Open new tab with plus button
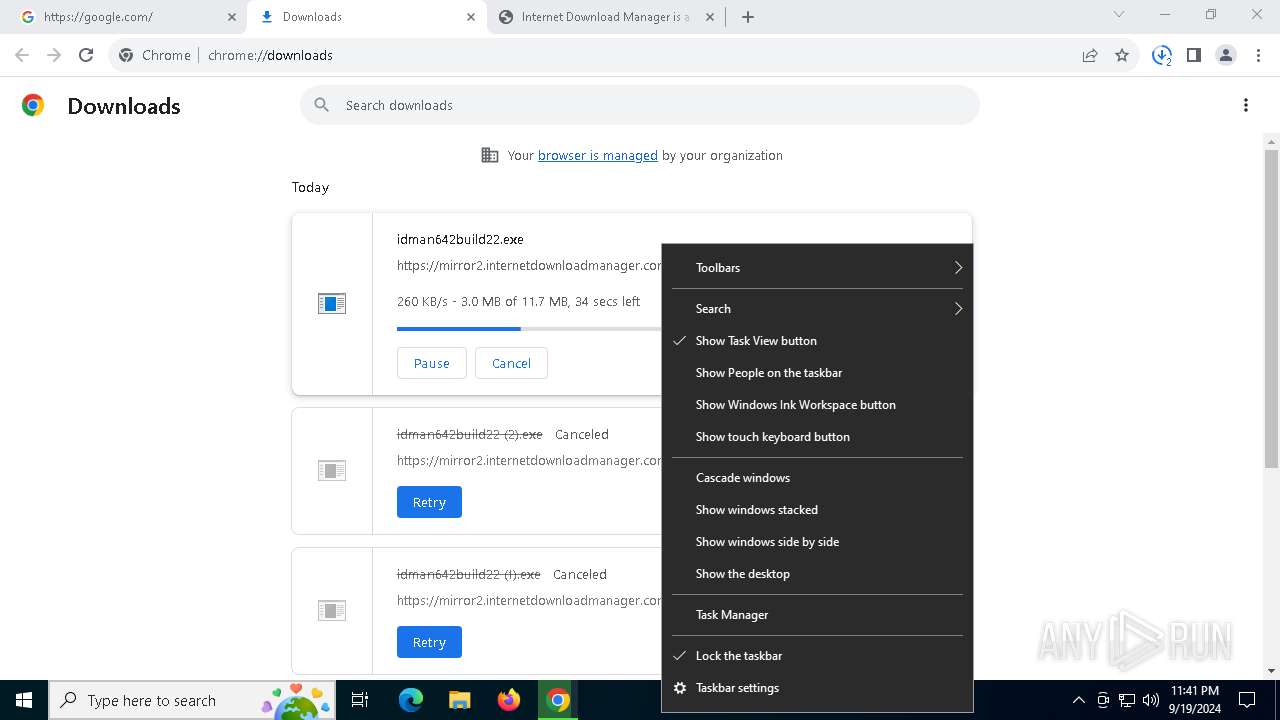 tap(748, 17)
